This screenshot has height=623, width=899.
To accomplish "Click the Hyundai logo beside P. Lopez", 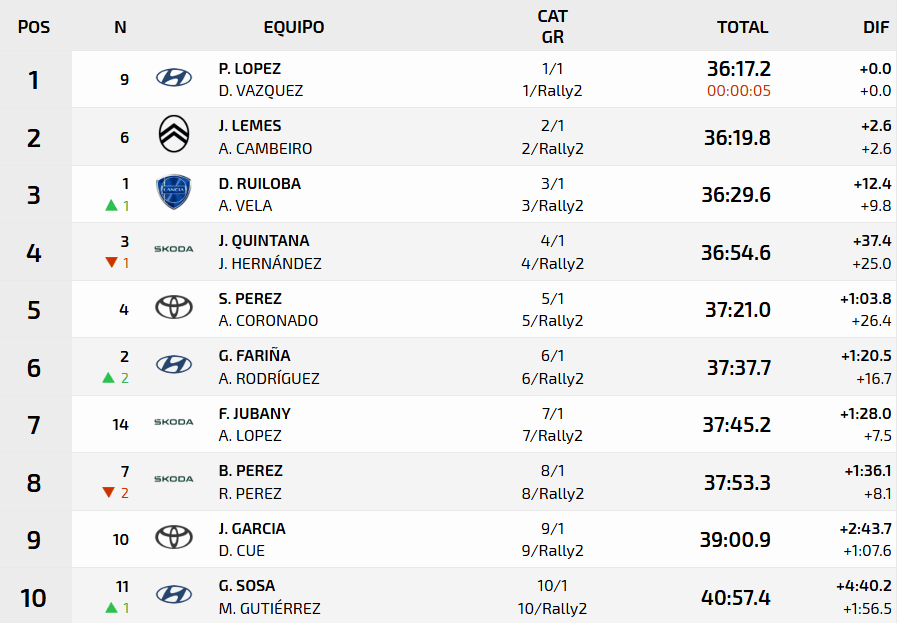I will (174, 77).
